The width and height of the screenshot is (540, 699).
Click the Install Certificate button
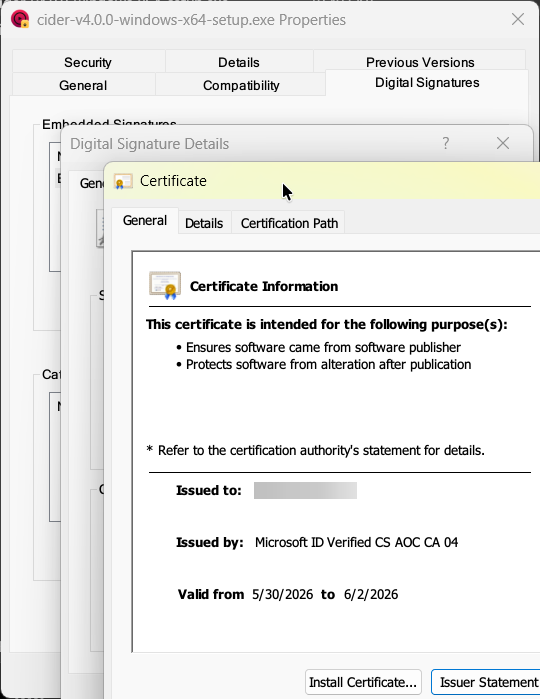pos(363,682)
